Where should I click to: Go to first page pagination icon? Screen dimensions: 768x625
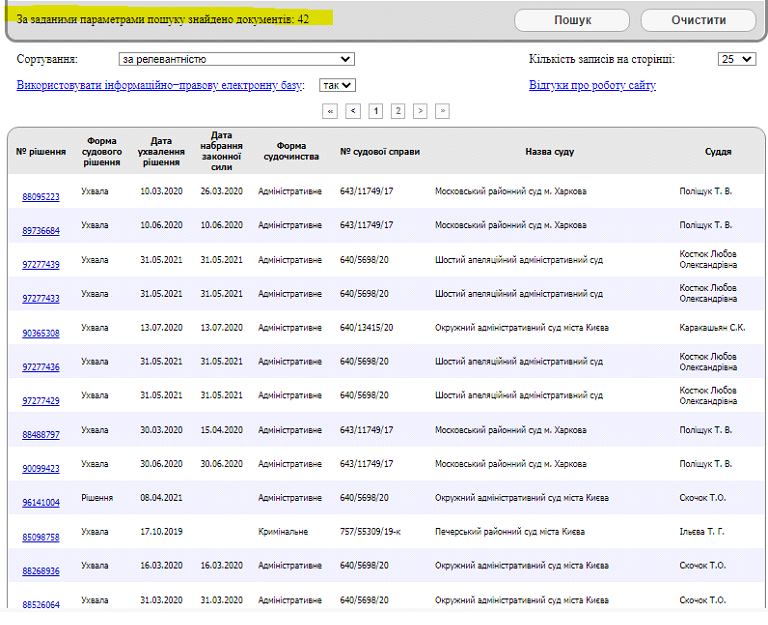(330, 111)
